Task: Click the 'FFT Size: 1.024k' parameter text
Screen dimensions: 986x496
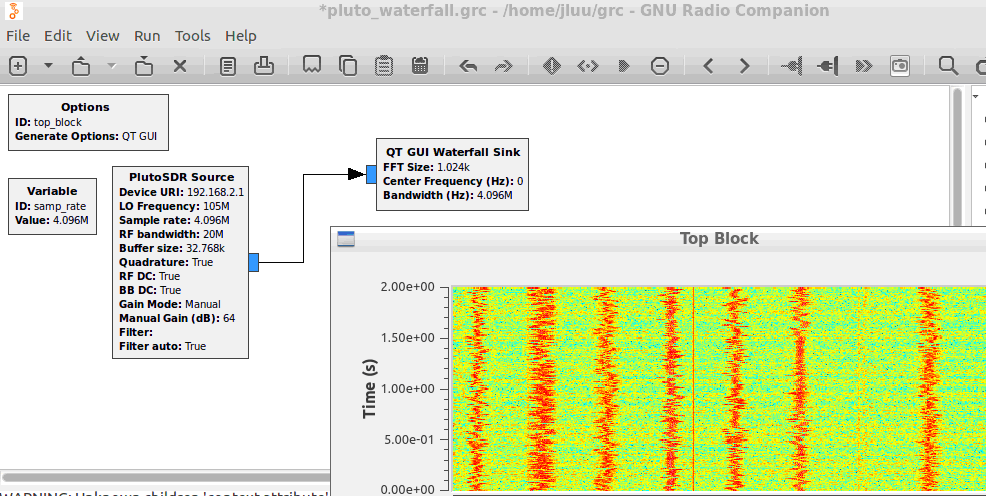Action: 426,167
